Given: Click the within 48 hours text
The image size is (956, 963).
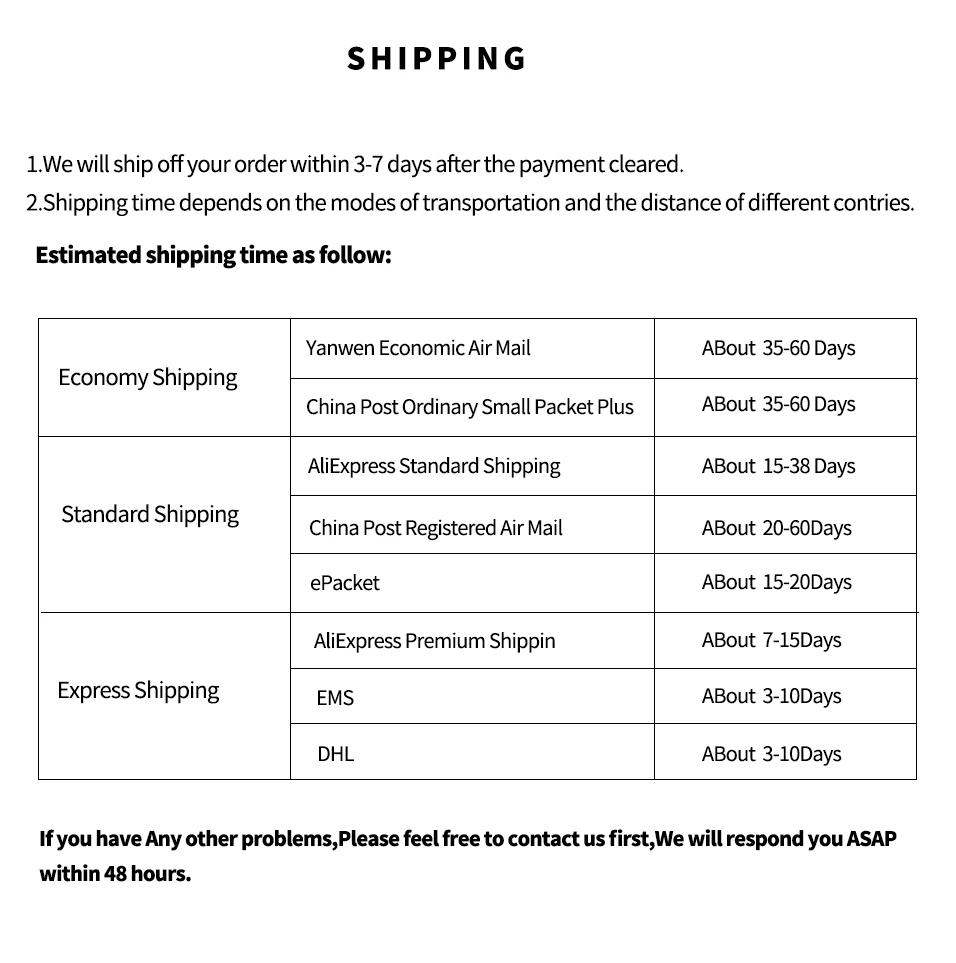Looking at the screenshot, I should [115, 873].
